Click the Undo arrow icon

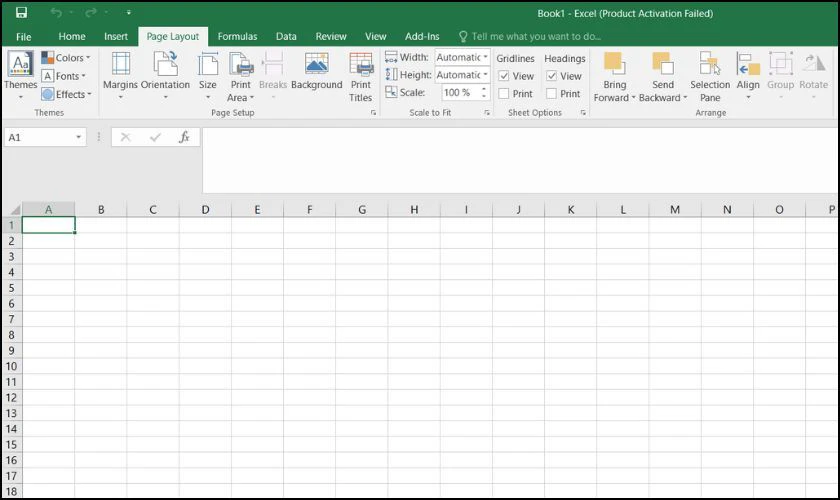[56, 12]
